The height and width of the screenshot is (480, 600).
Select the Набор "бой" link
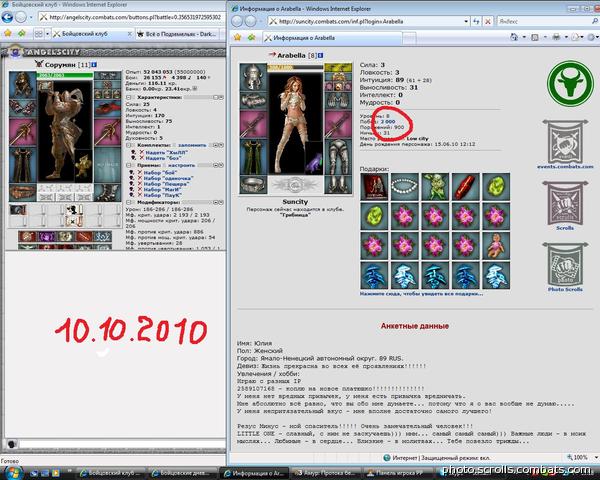tap(161, 172)
